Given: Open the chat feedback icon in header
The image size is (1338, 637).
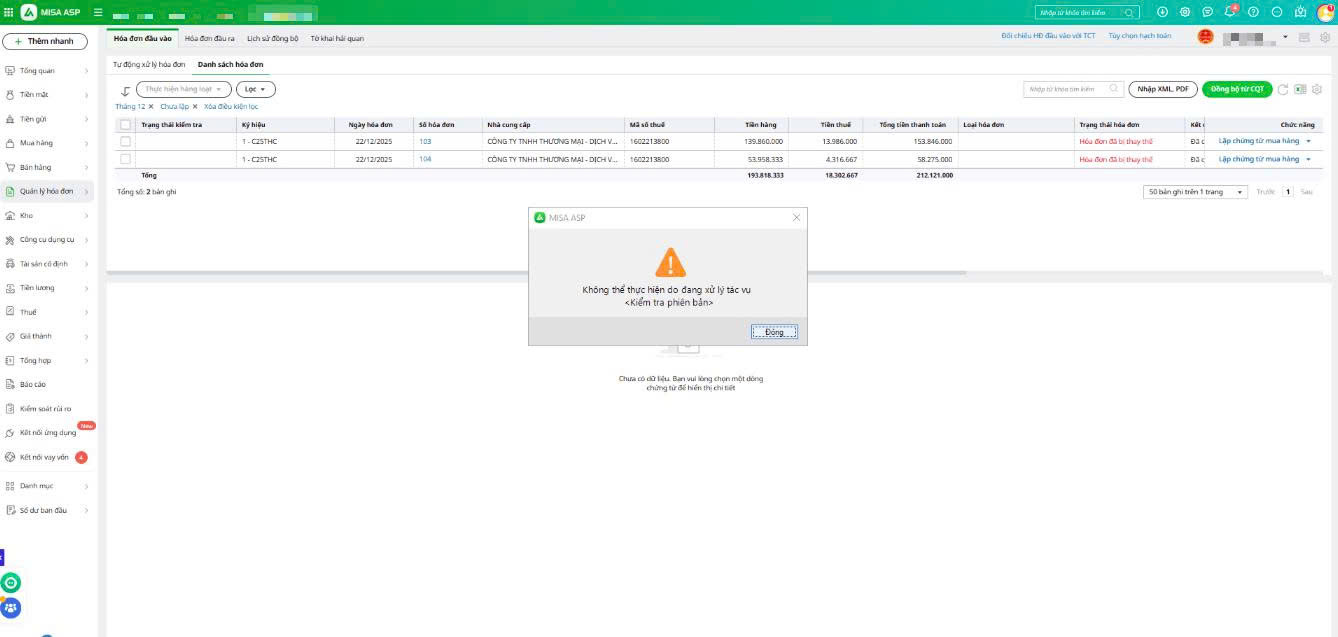Looking at the screenshot, I should pyautogui.click(x=1208, y=12).
